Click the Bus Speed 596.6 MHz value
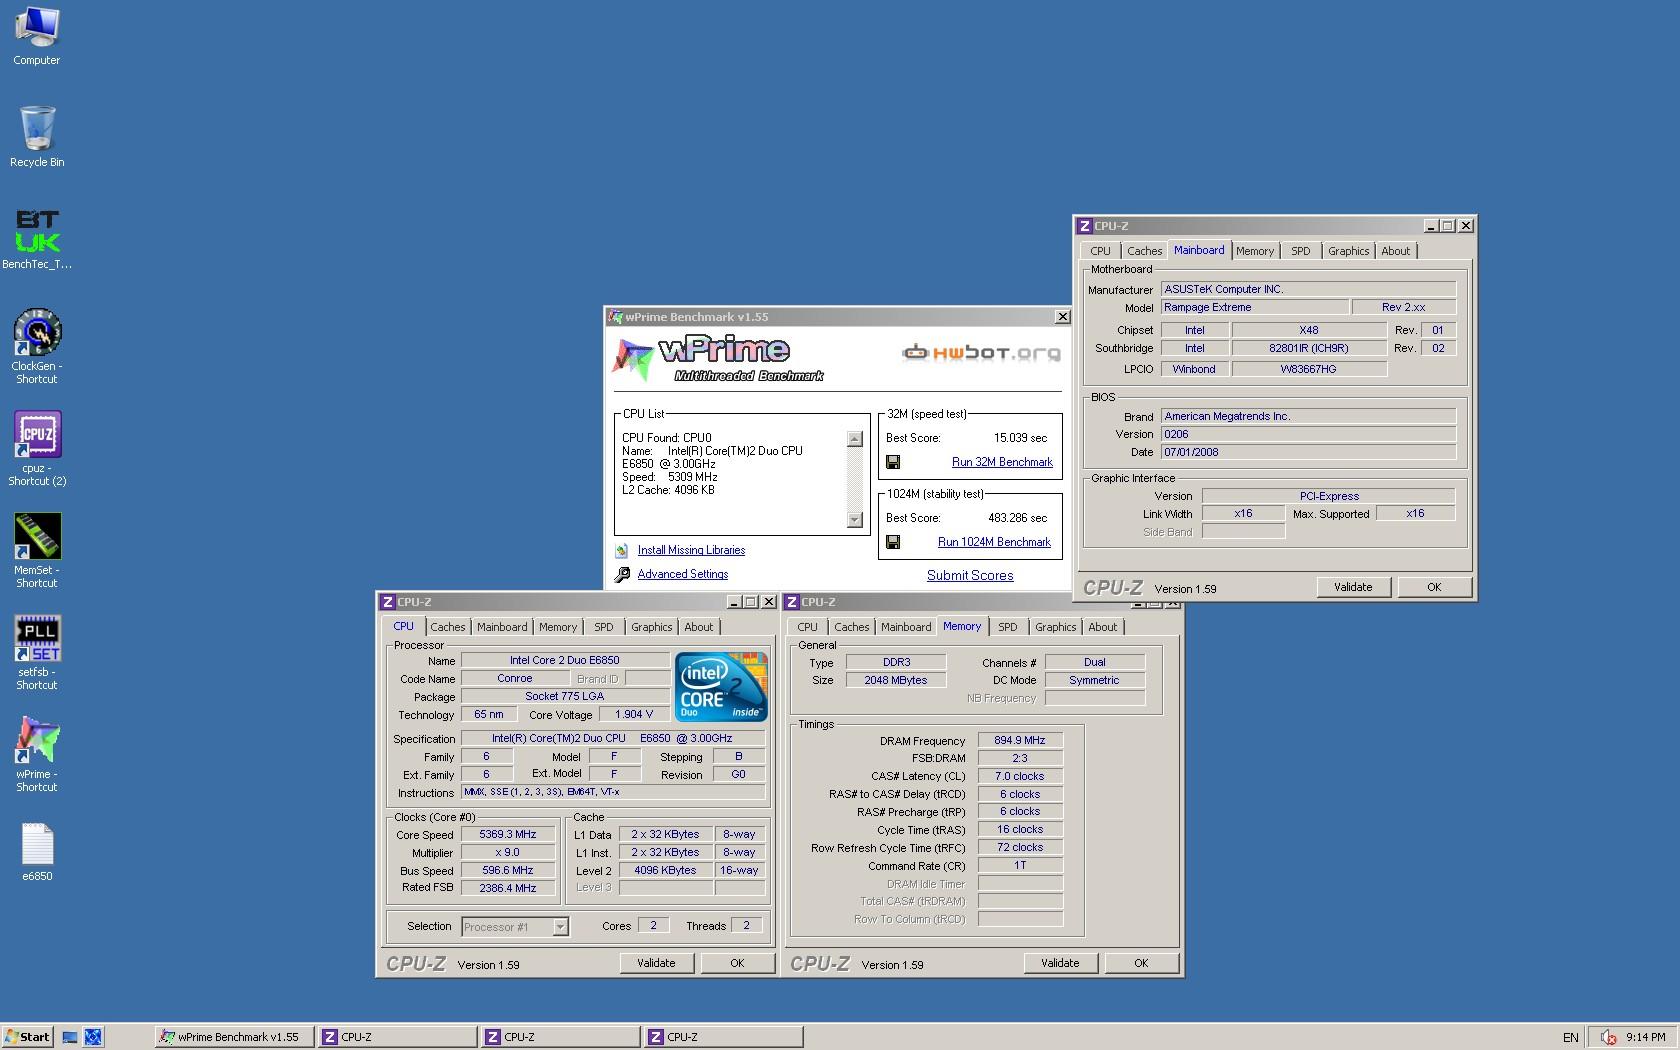This screenshot has height=1050, width=1680. [x=508, y=870]
